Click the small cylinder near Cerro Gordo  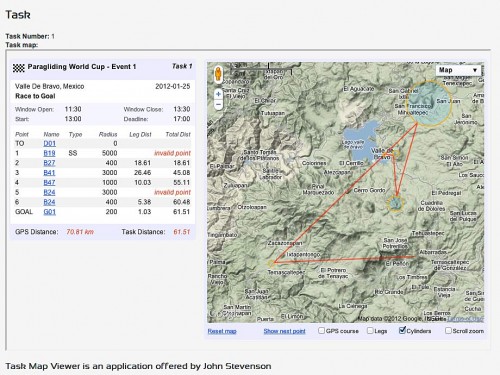coord(395,204)
